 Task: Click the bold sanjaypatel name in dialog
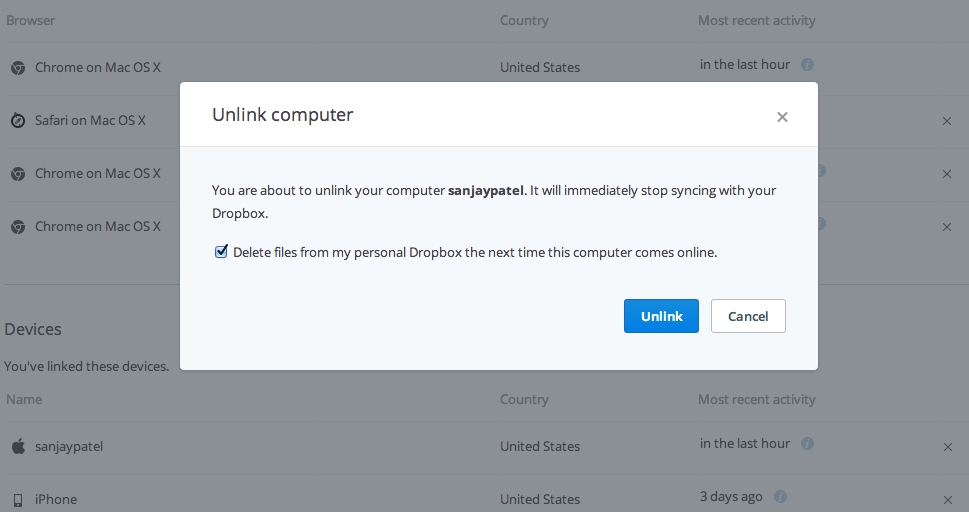(x=486, y=190)
